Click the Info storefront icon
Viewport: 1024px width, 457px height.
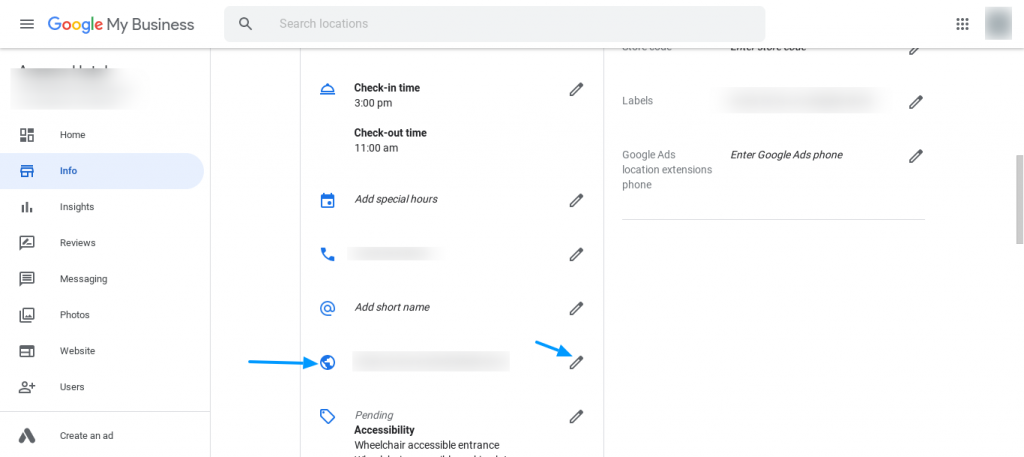[x=27, y=171]
